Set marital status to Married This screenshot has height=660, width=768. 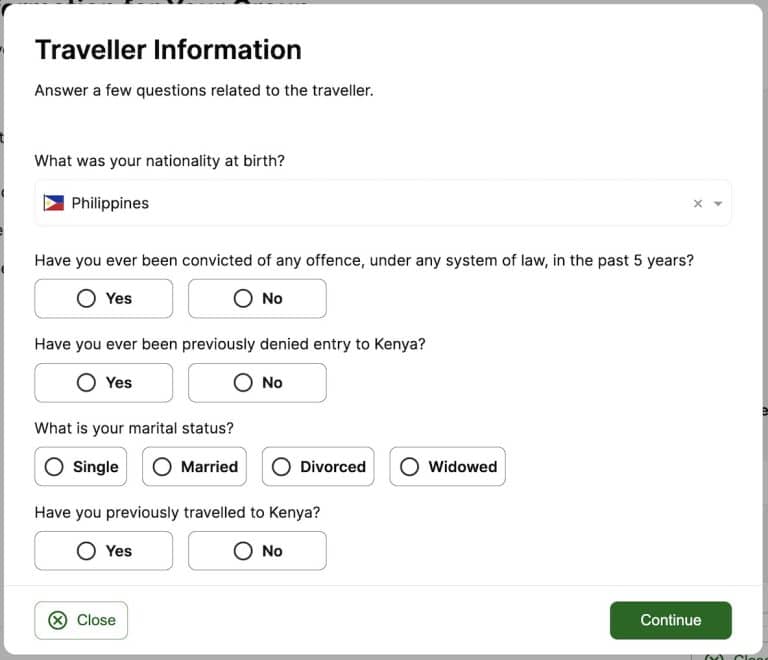195,466
